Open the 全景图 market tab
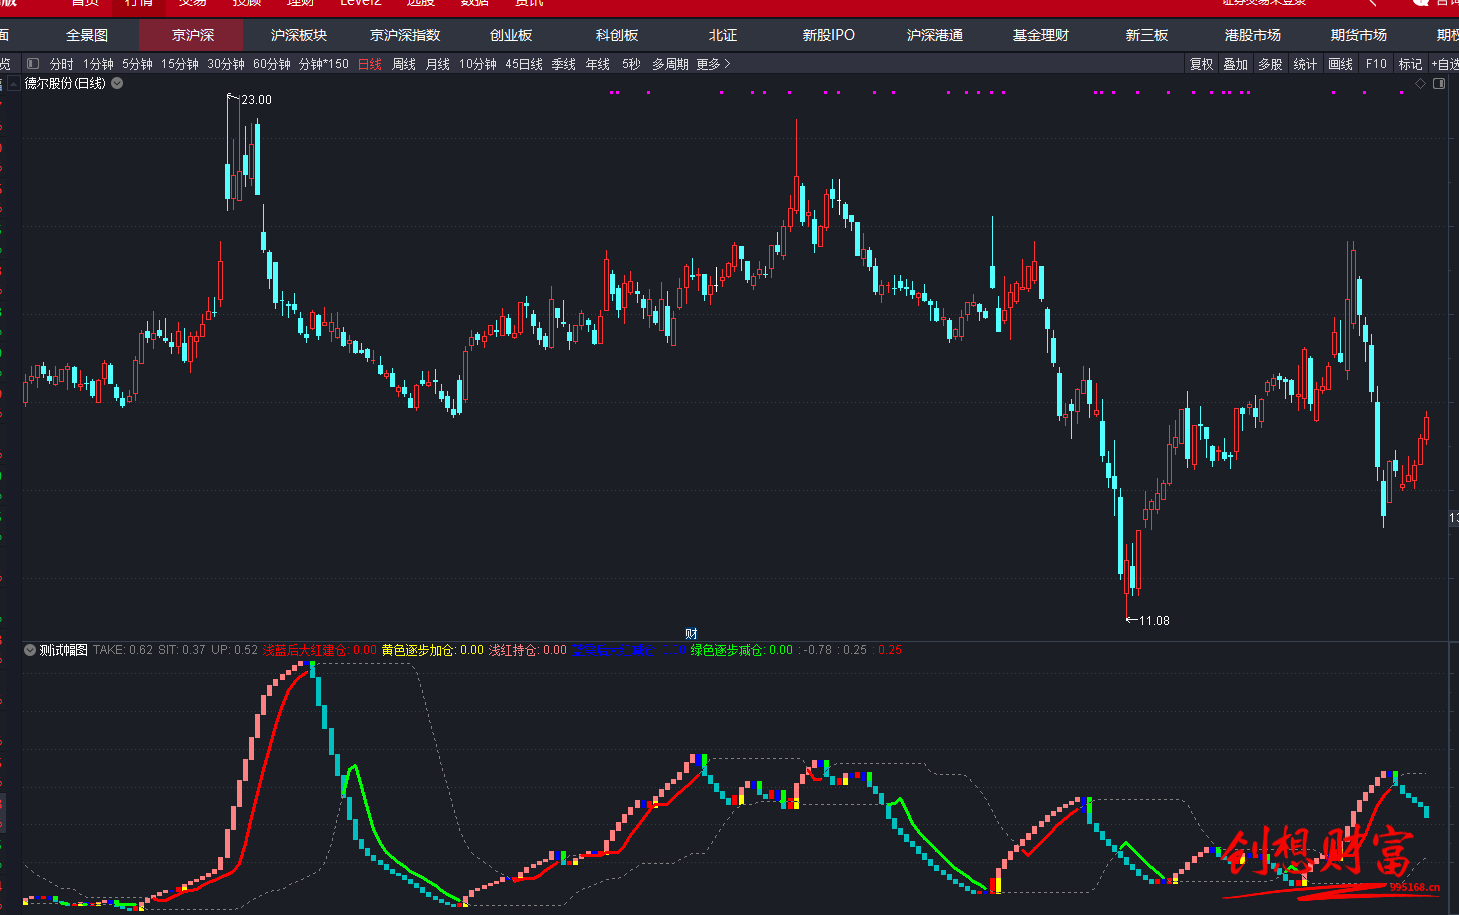1459x915 pixels. [87, 35]
